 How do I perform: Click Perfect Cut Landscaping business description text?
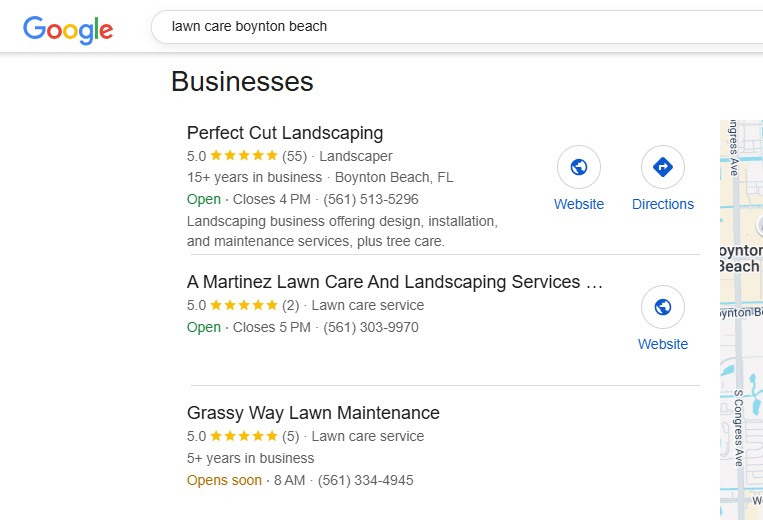[342, 231]
